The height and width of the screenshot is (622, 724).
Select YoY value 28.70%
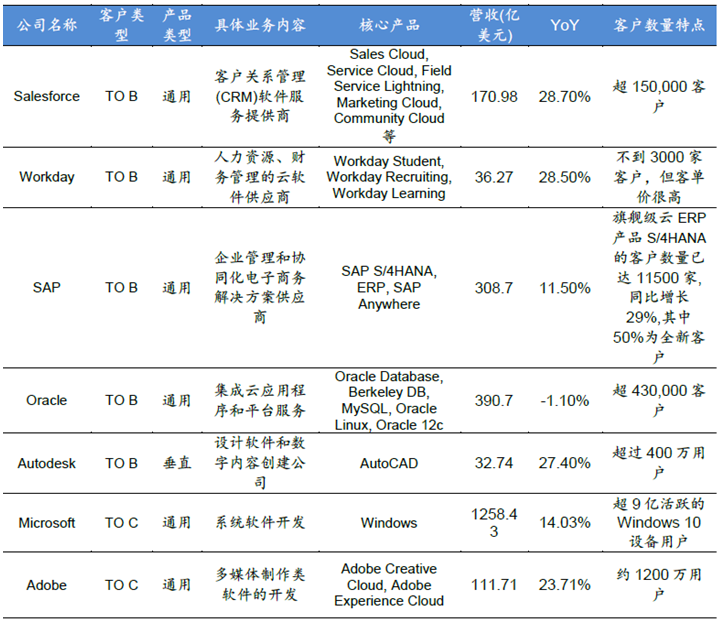[564, 97]
